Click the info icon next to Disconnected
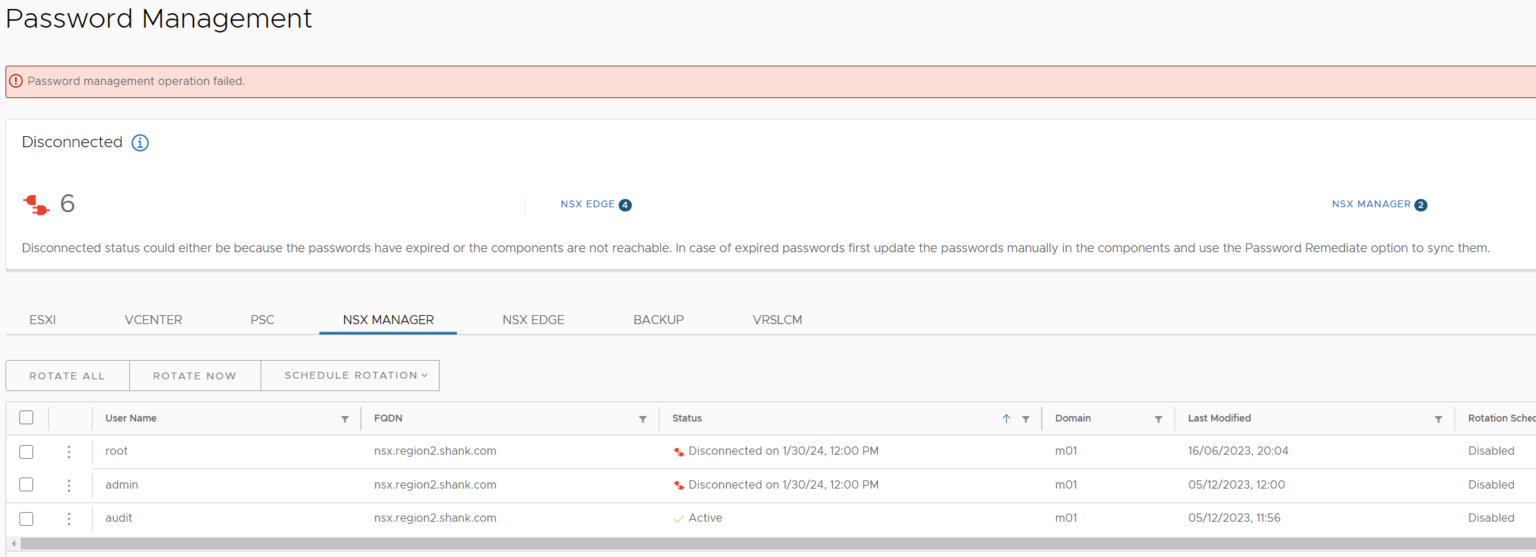Screen dimensions: 1536x557 pos(140,143)
